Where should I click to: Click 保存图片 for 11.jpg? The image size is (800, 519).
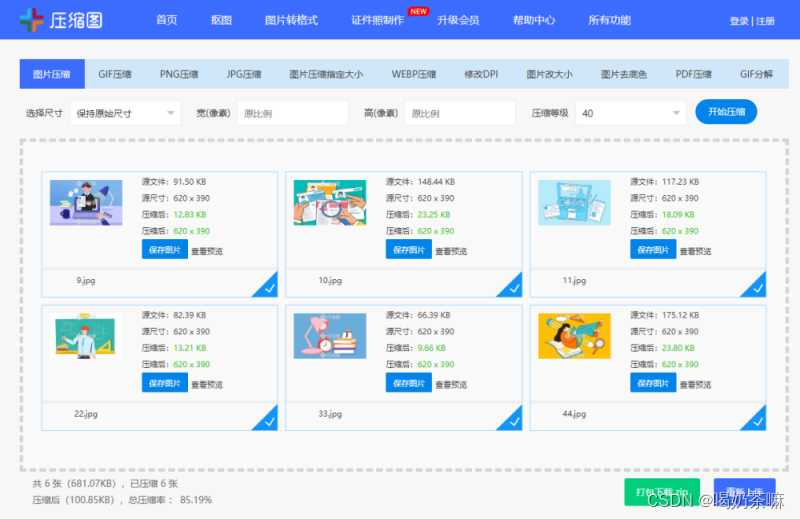(x=653, y=250)
